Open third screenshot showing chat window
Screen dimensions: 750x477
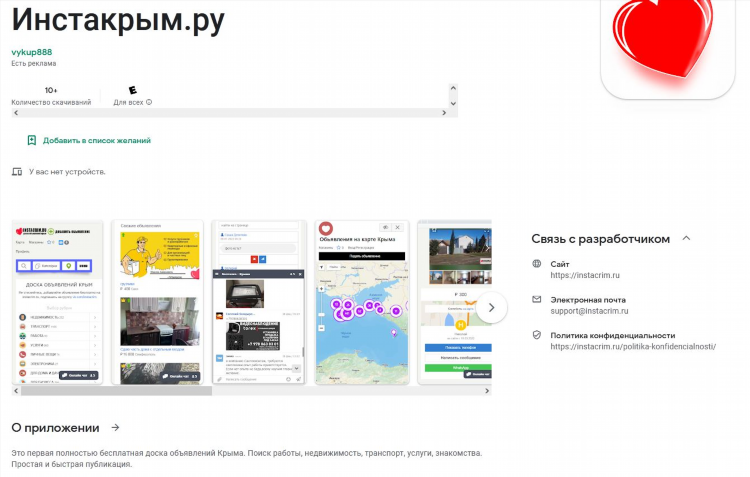[259, 302]
